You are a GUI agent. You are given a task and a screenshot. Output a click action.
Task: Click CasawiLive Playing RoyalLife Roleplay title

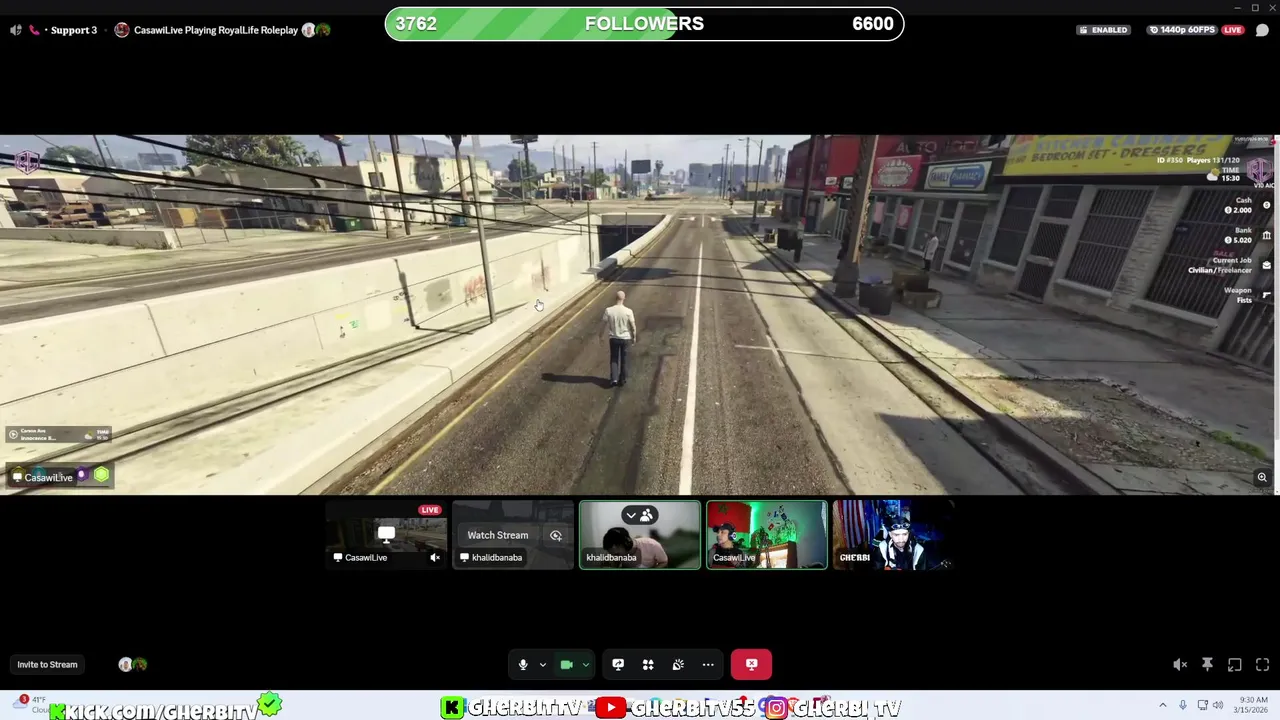coord(216,30)
